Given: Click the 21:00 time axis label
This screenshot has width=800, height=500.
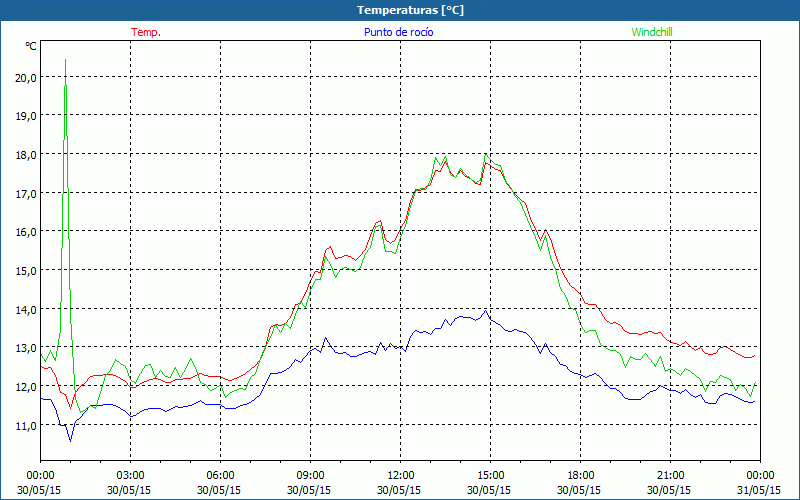Looking at the screenshot, I should [x=670, y=476].
